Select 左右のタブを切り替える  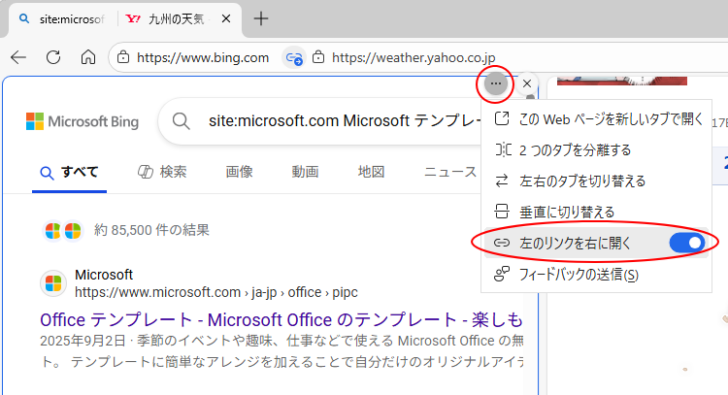[596, 181]
